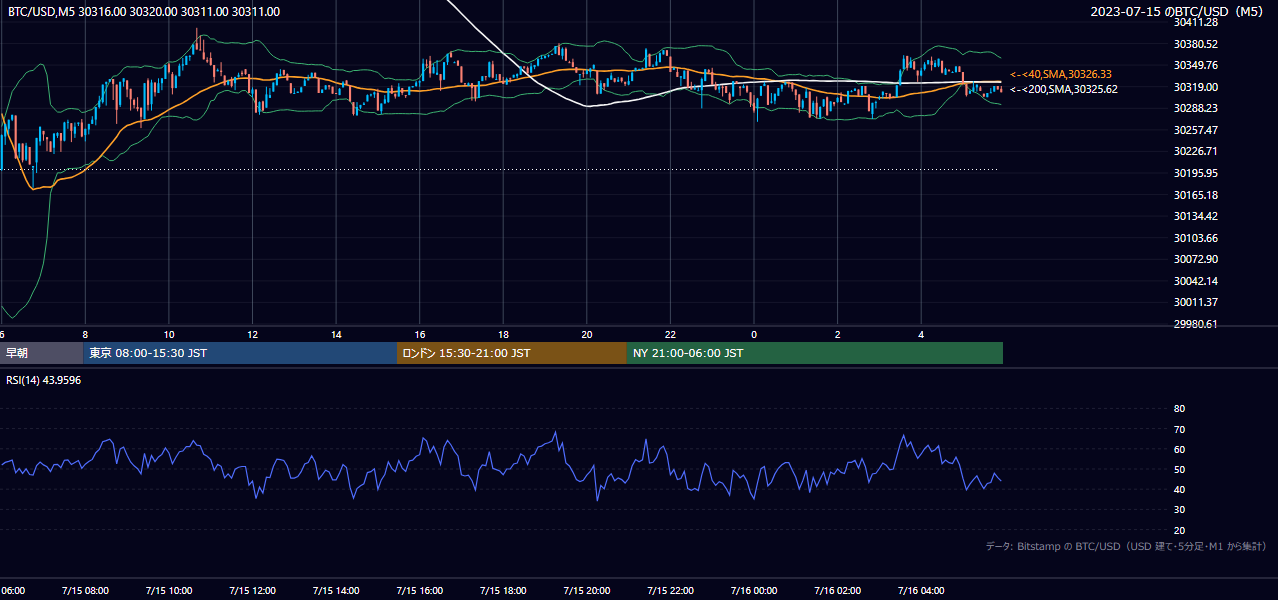Click the 7/15 20:00 bottom date label

(x=586, y=590)
